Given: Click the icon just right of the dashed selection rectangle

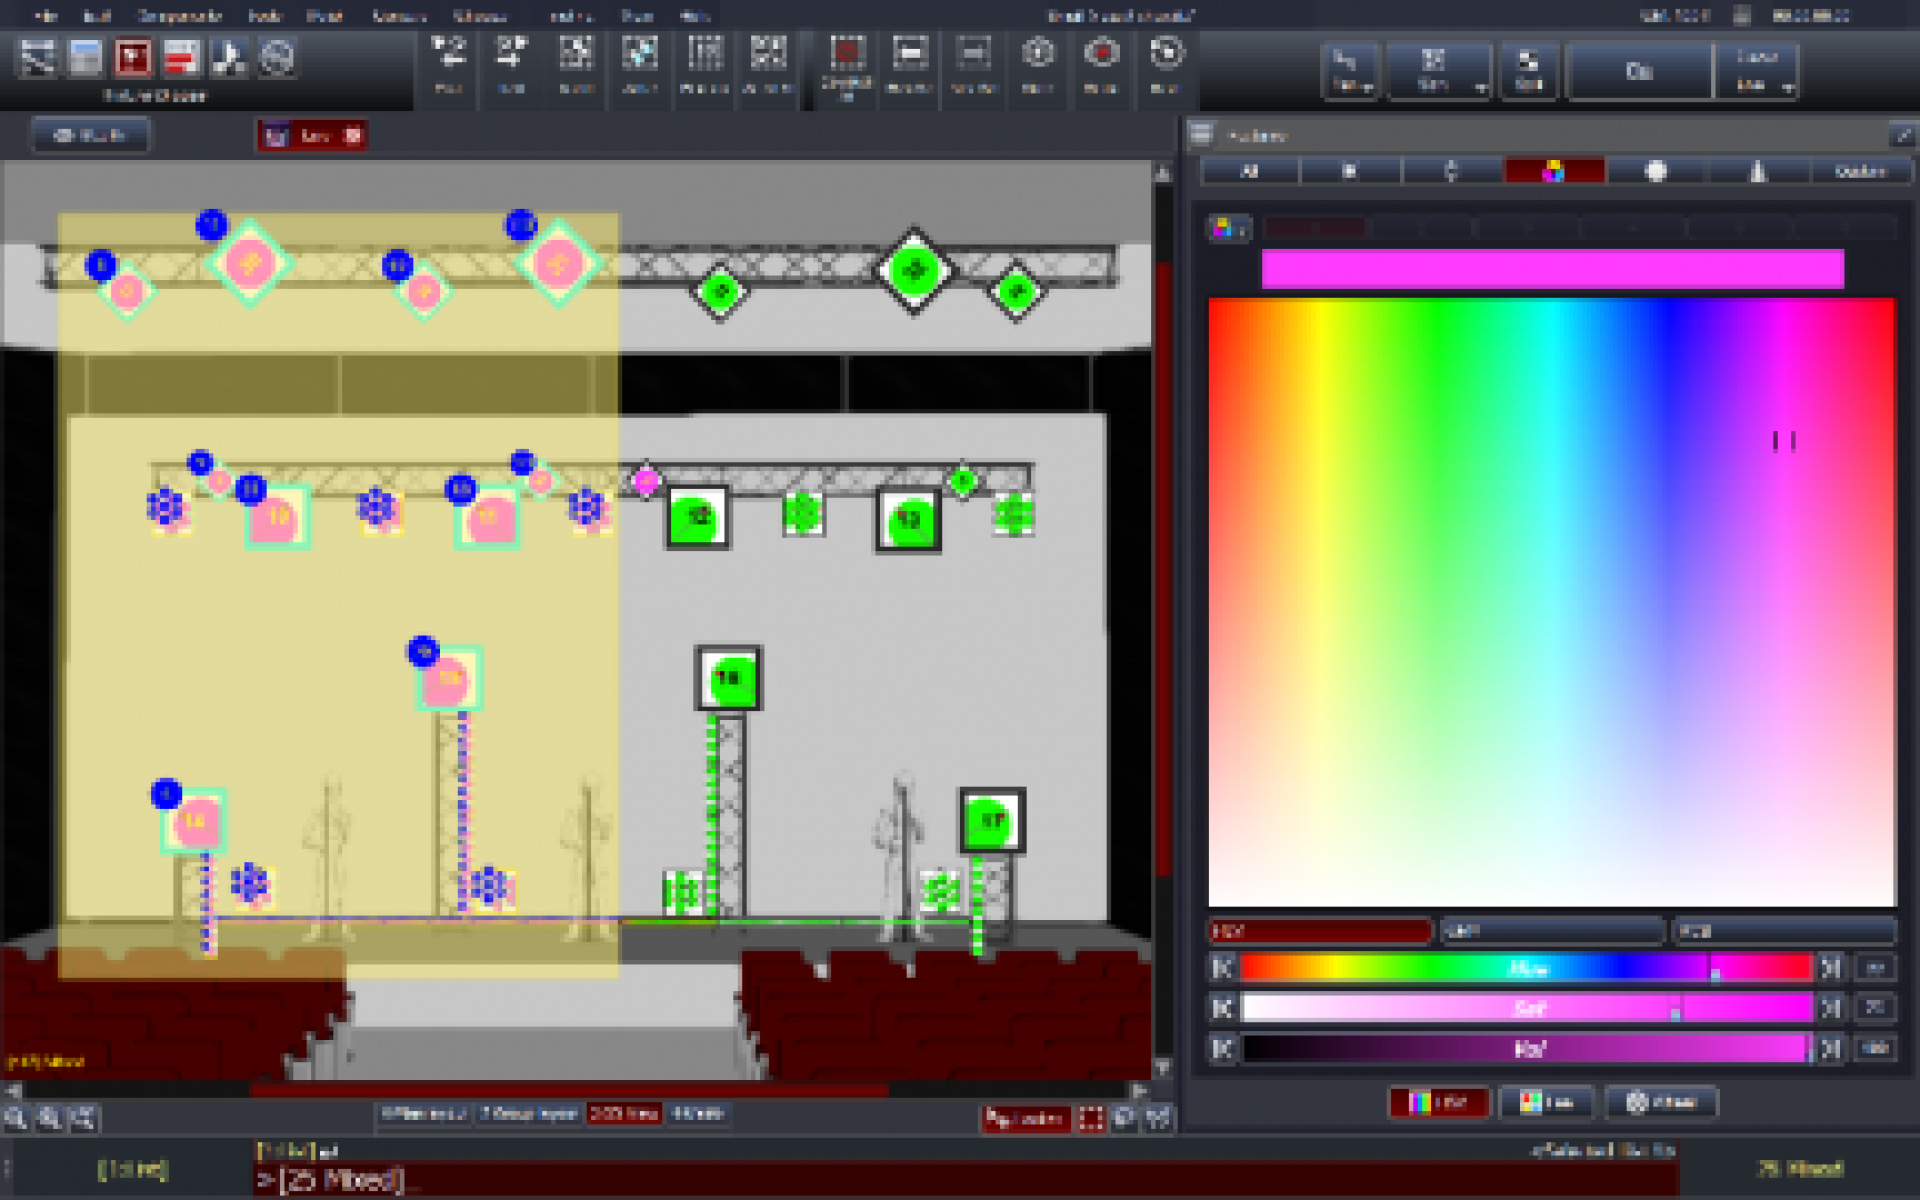Looking at the screenshot, I should (x=1125, y=1118).
